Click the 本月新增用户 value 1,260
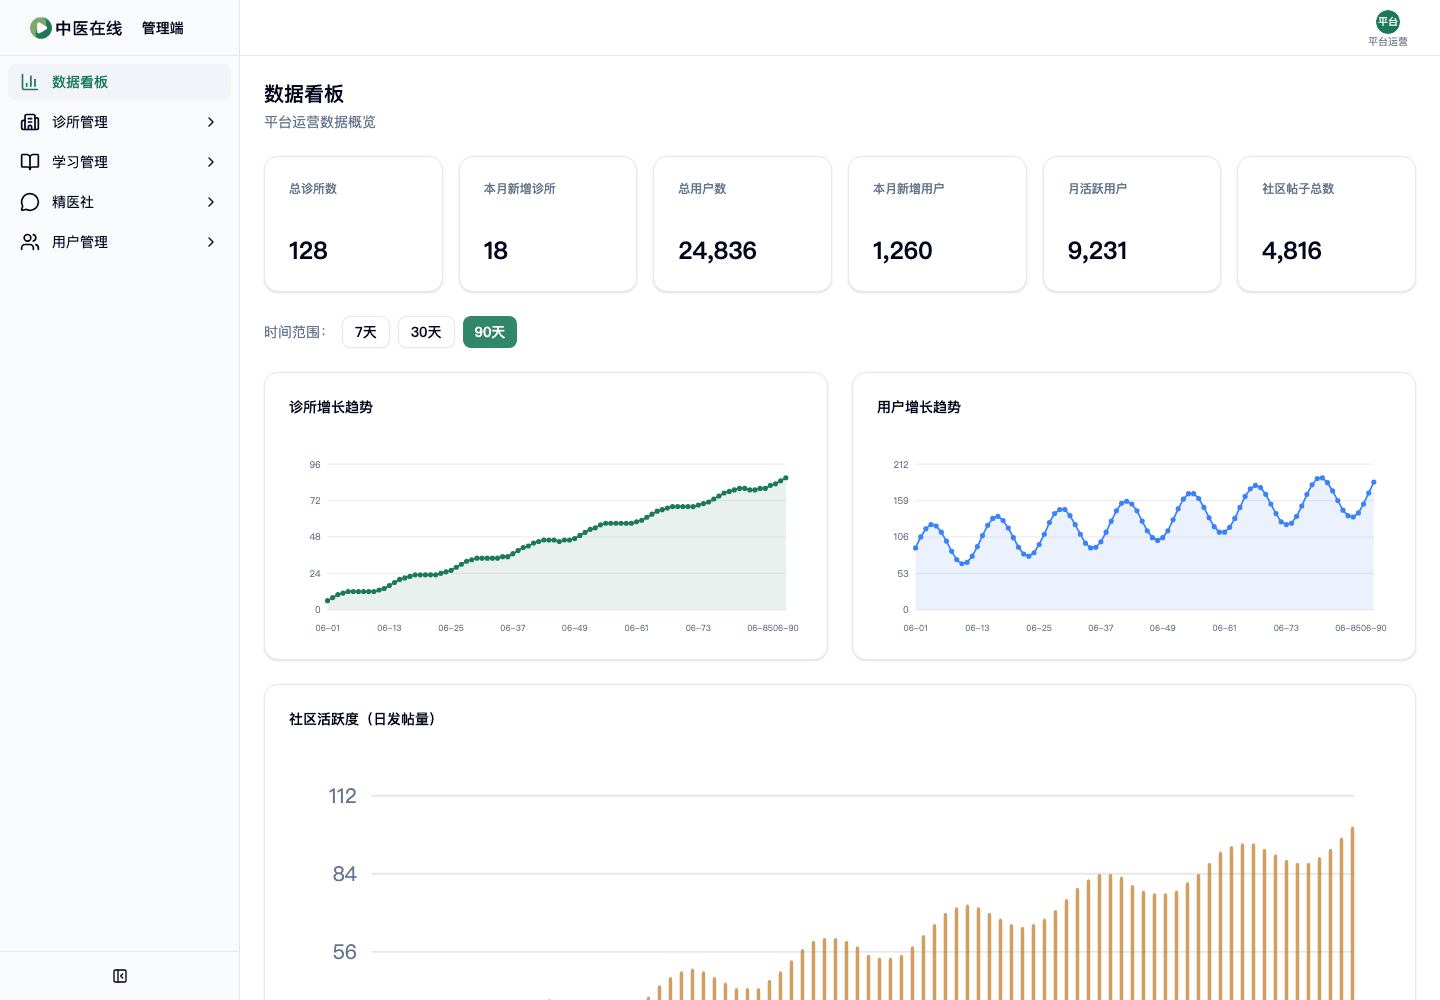Viewport: 1440px width, 1000px height. click(902, 251)
